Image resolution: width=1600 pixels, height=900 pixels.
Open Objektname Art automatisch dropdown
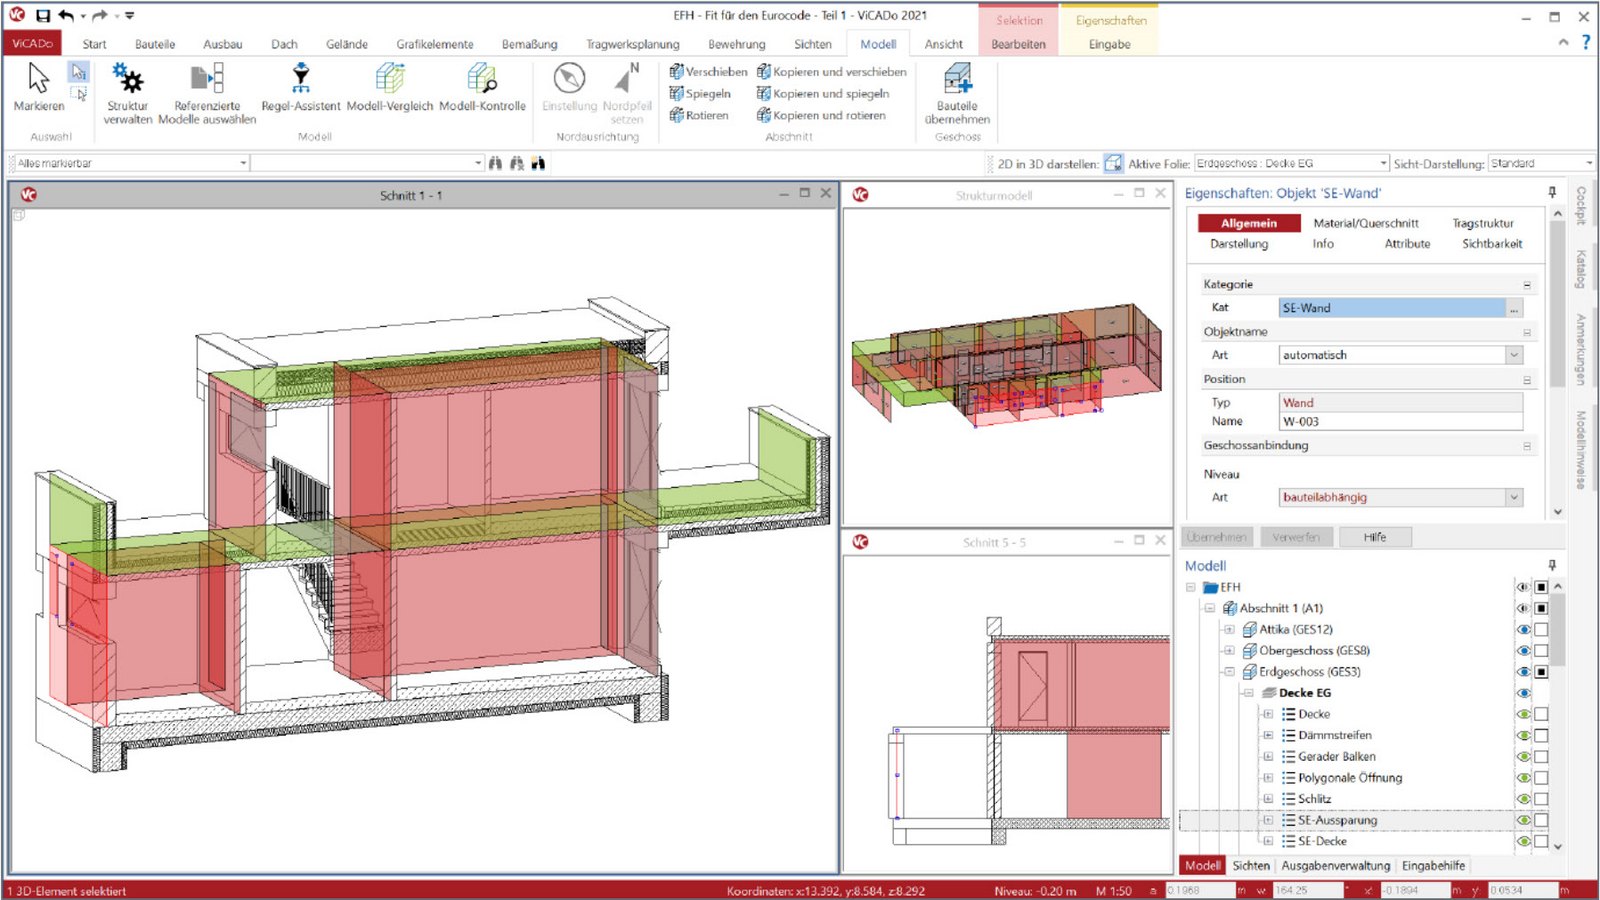tap(1514, 355)
